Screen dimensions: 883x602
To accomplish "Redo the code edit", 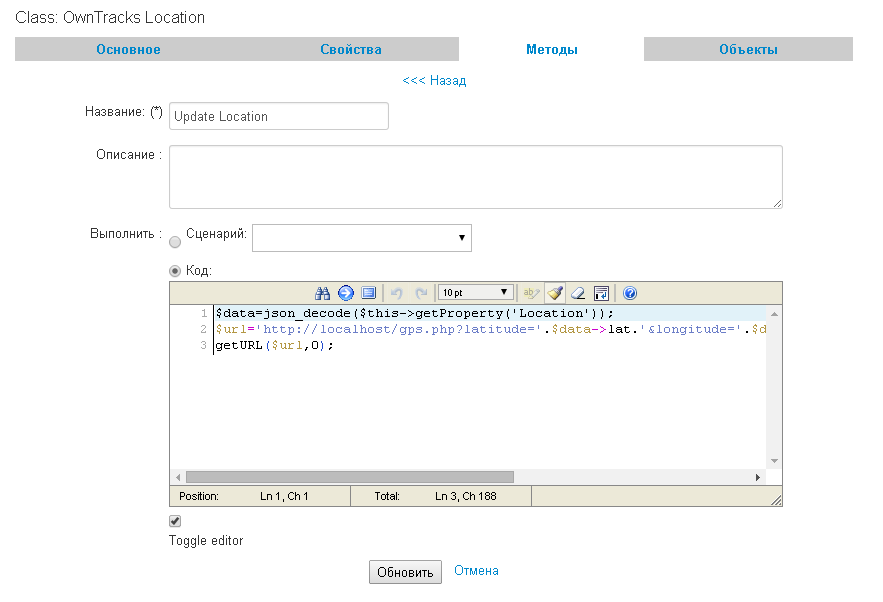I will coord(421,293).
